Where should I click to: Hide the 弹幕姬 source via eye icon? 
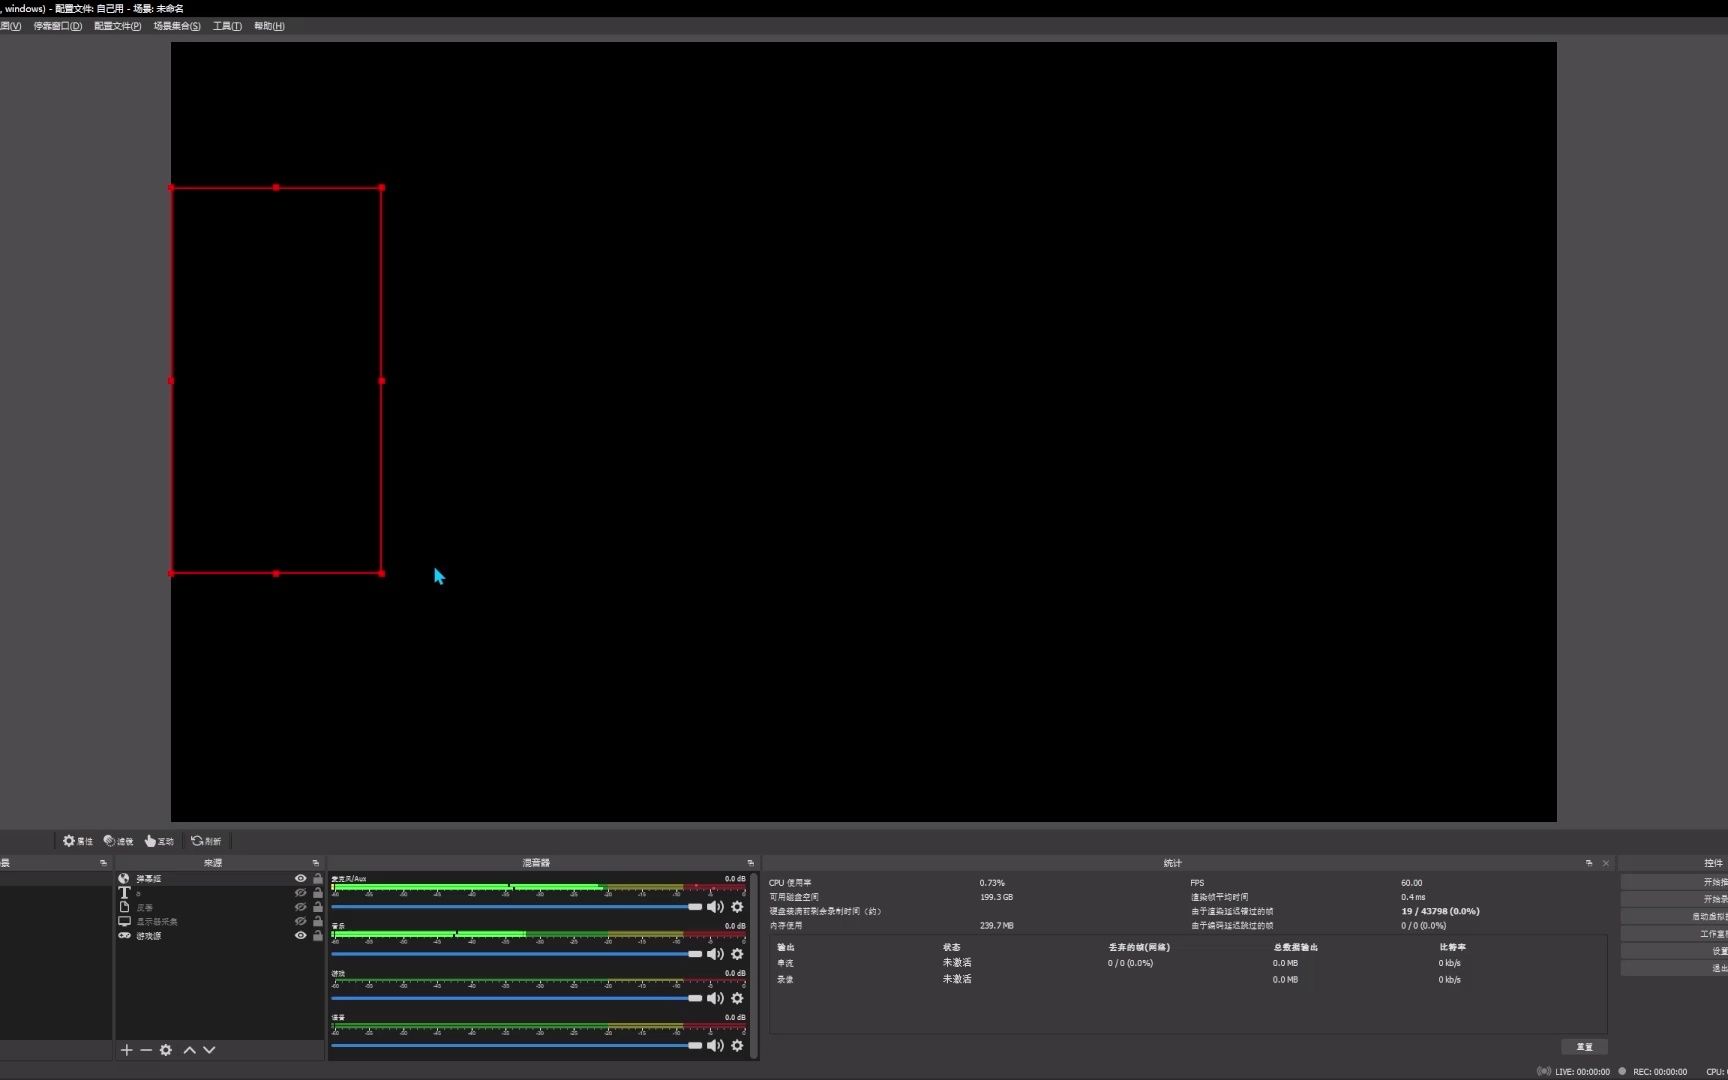[x=300, y=879]
